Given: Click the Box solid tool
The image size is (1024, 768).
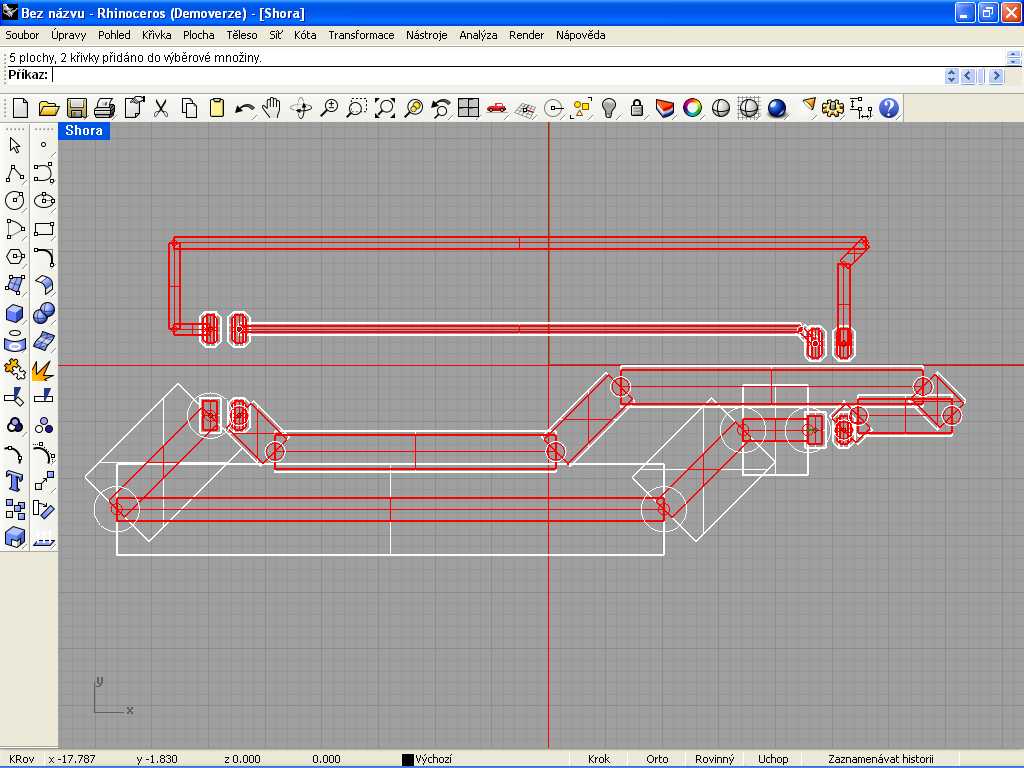Looking at the screenshot, I should pos(15,313).
